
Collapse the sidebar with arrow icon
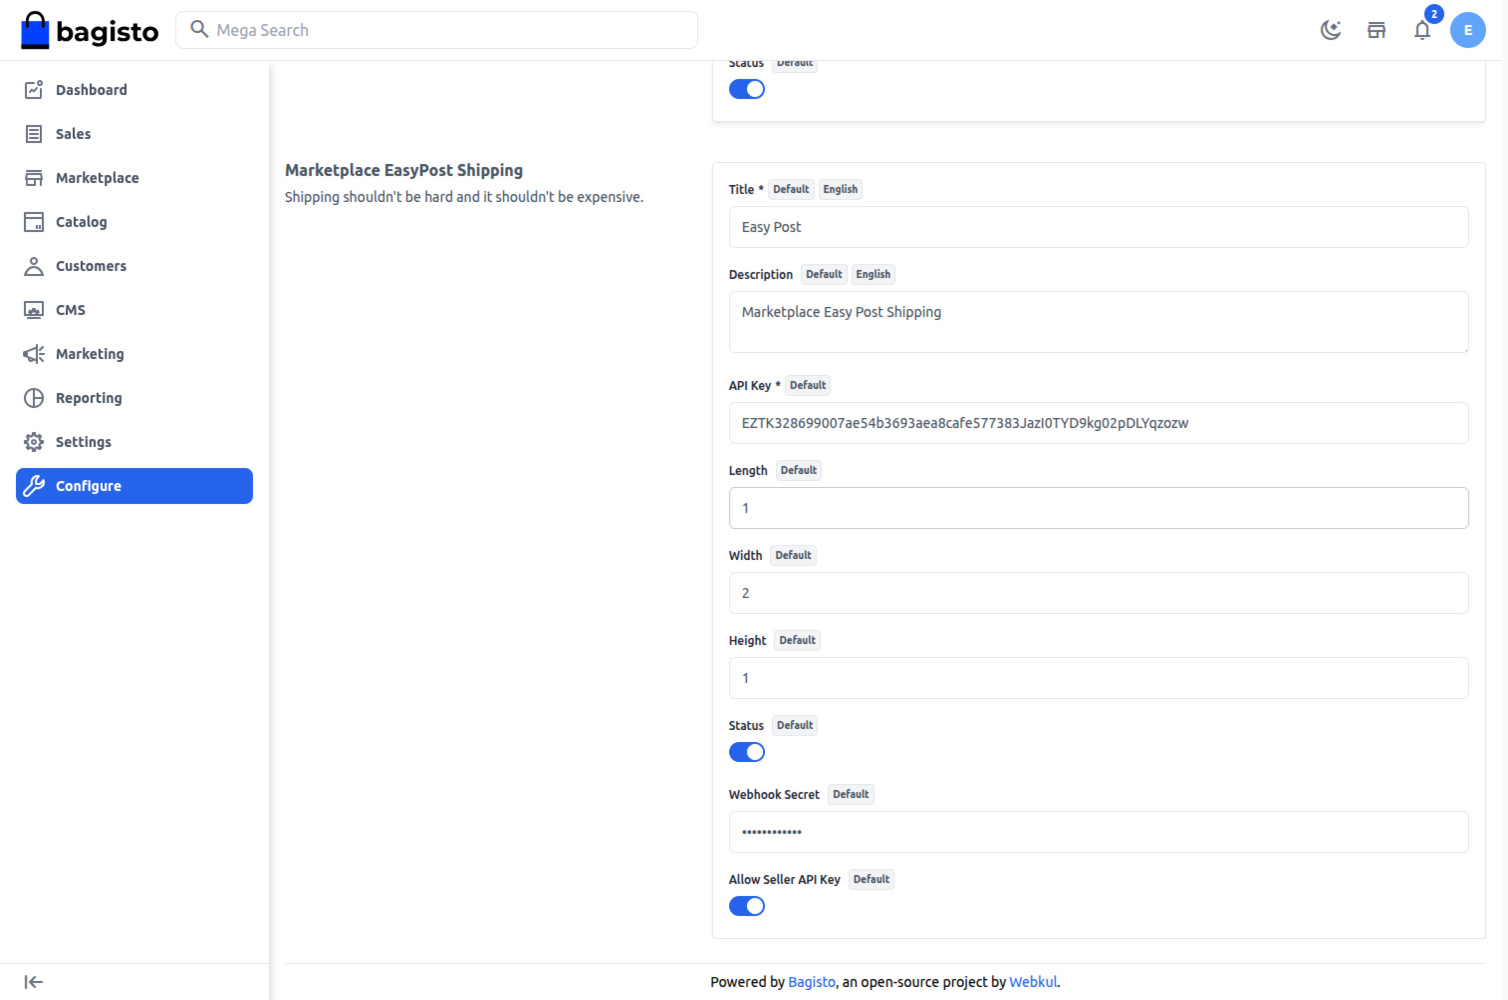tap(34, 982)
